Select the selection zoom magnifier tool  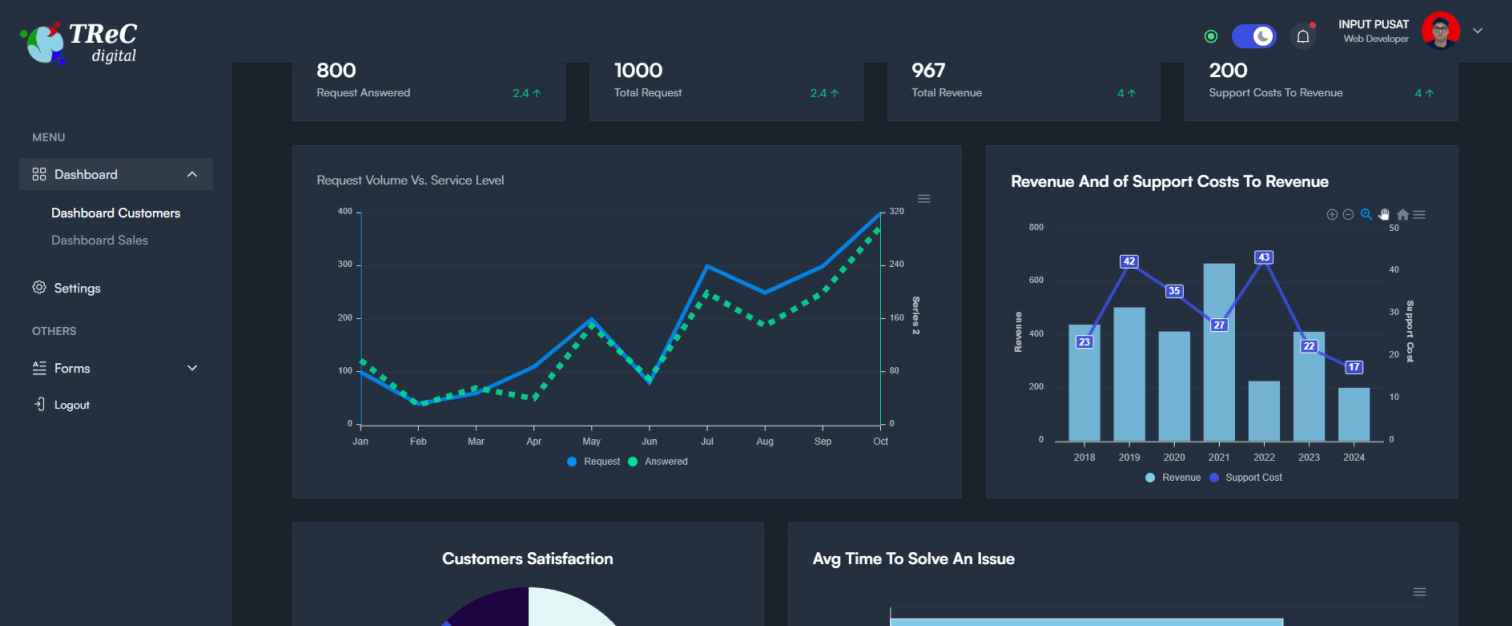pos(1365,214)
